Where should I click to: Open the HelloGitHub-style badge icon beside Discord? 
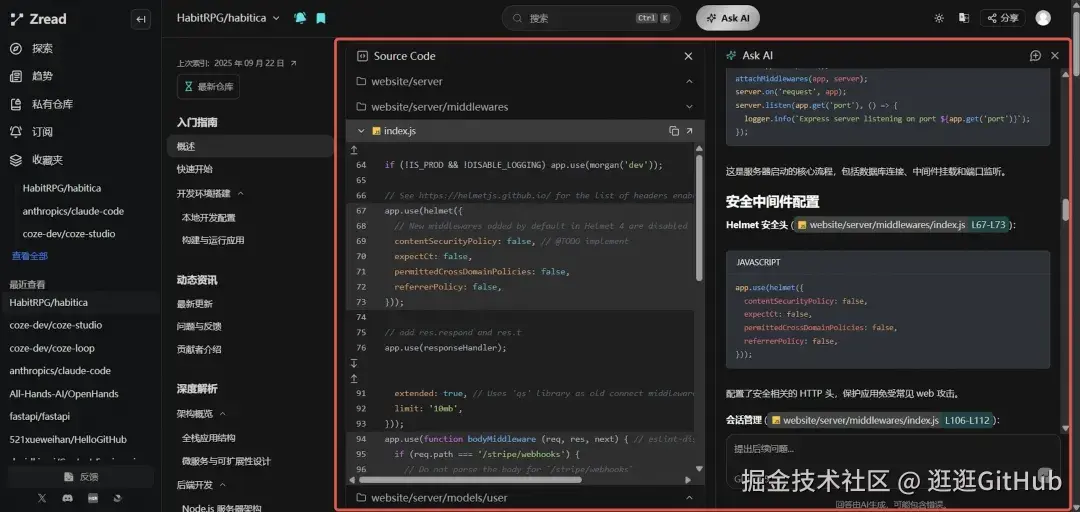(93, 498)
